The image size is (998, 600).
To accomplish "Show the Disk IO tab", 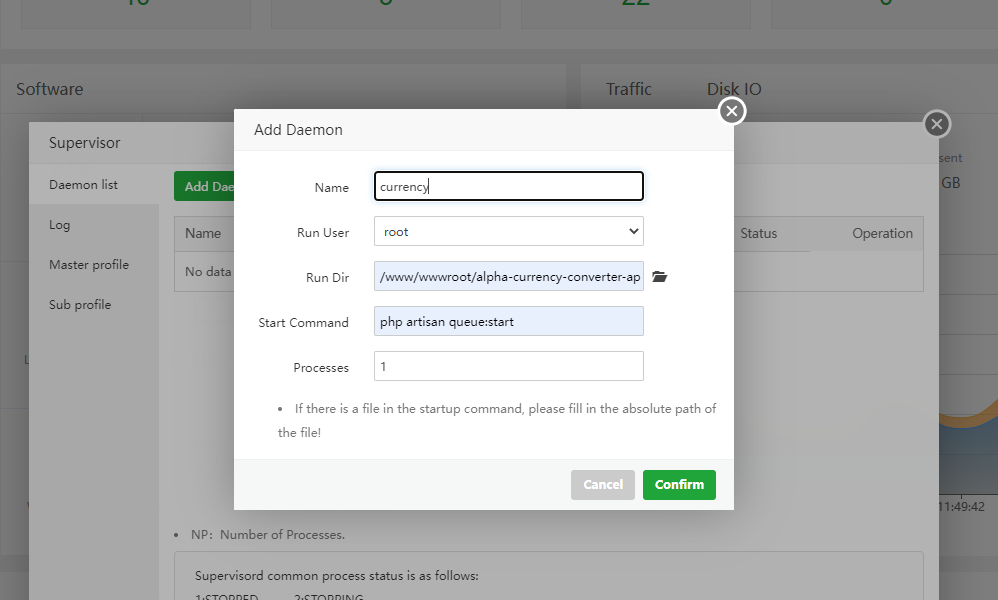I will coord(734,89).
